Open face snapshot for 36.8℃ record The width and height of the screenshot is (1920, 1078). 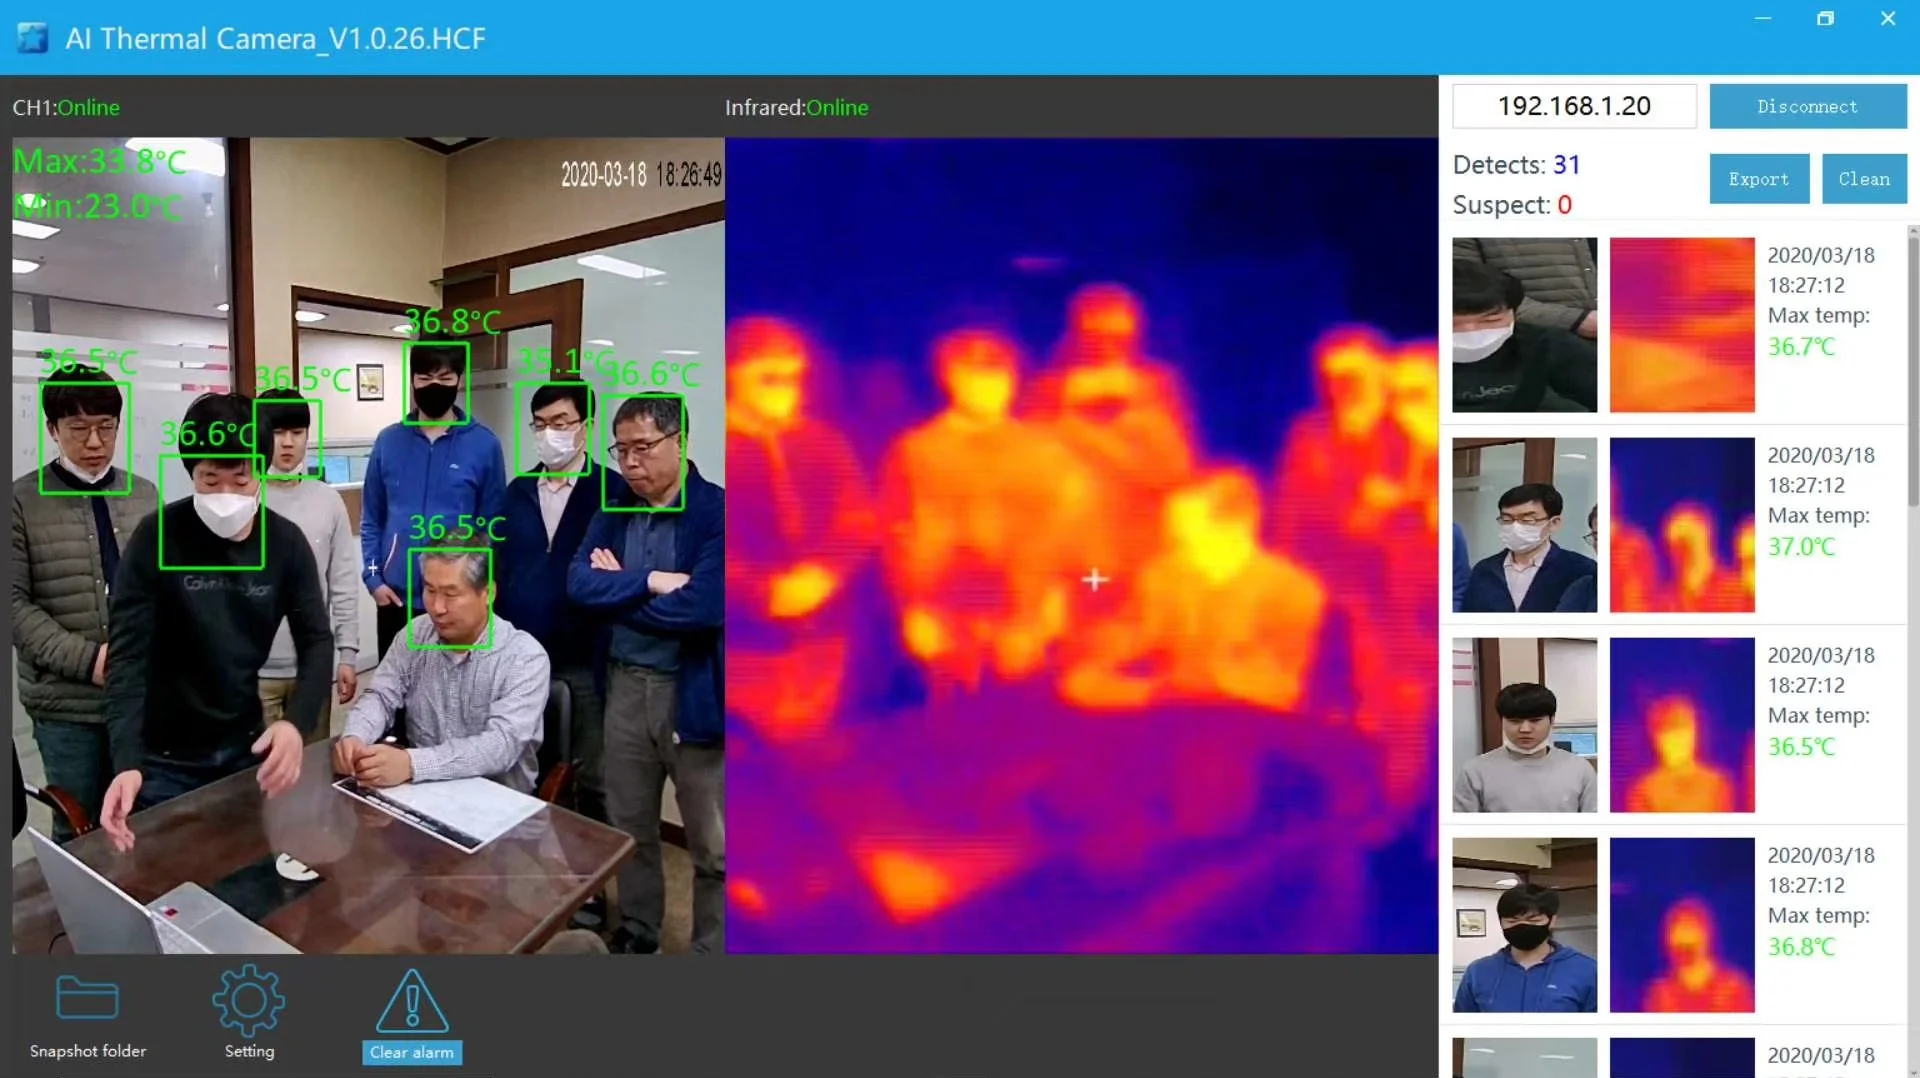point(1524,925)
